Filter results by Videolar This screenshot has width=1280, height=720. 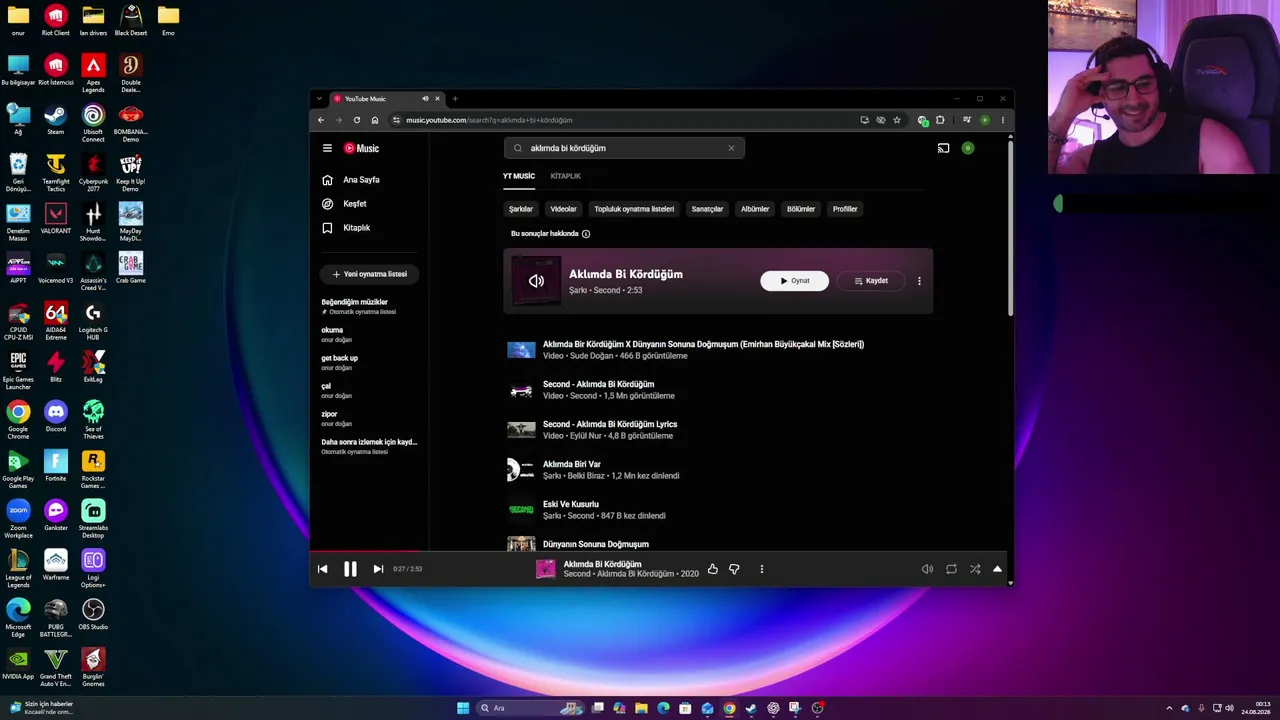(563, 209)
